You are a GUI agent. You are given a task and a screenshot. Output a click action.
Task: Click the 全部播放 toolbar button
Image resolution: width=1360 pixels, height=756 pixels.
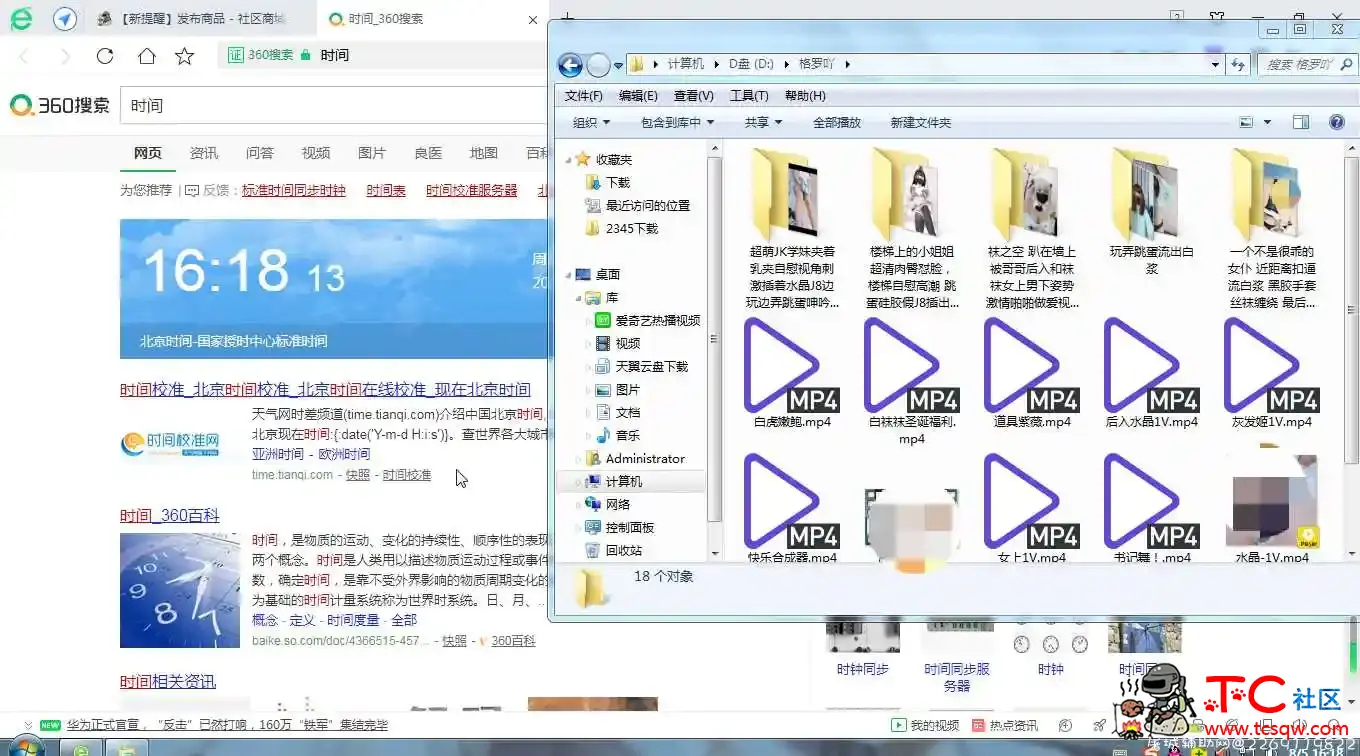837,122
